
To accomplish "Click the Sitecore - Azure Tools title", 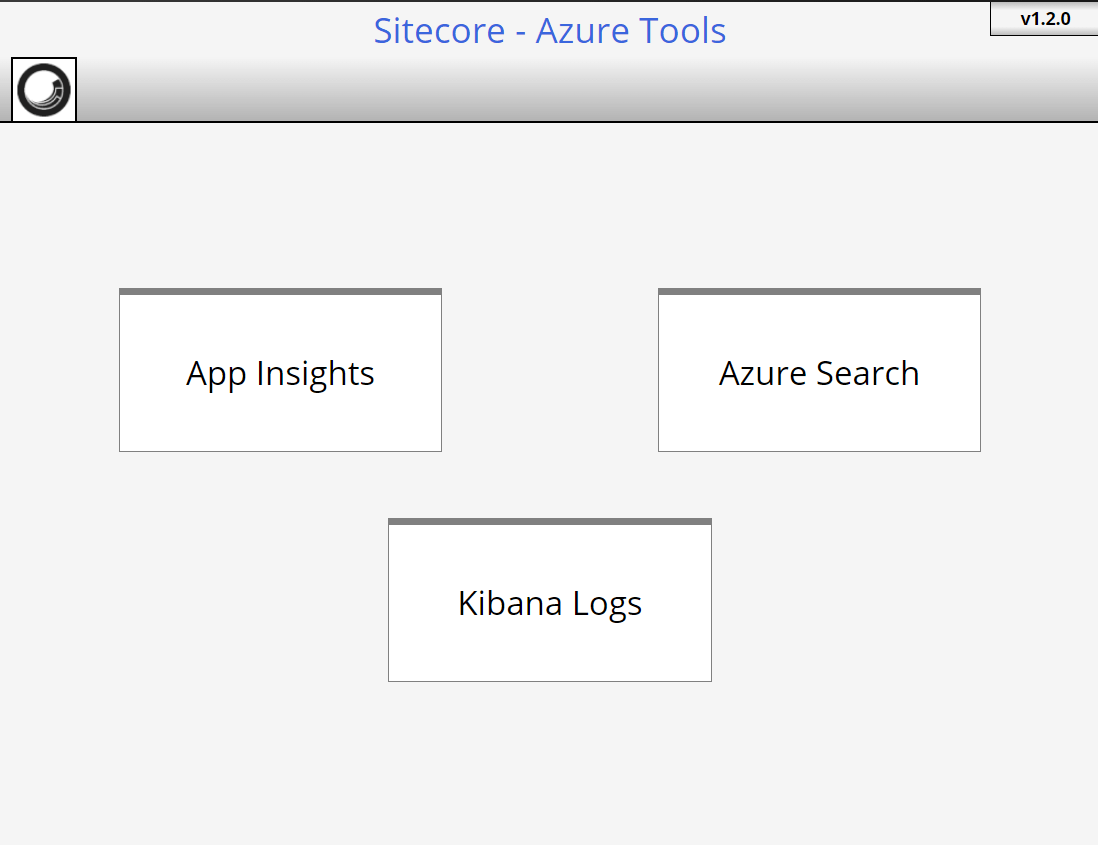I will [x=549, y=31].
